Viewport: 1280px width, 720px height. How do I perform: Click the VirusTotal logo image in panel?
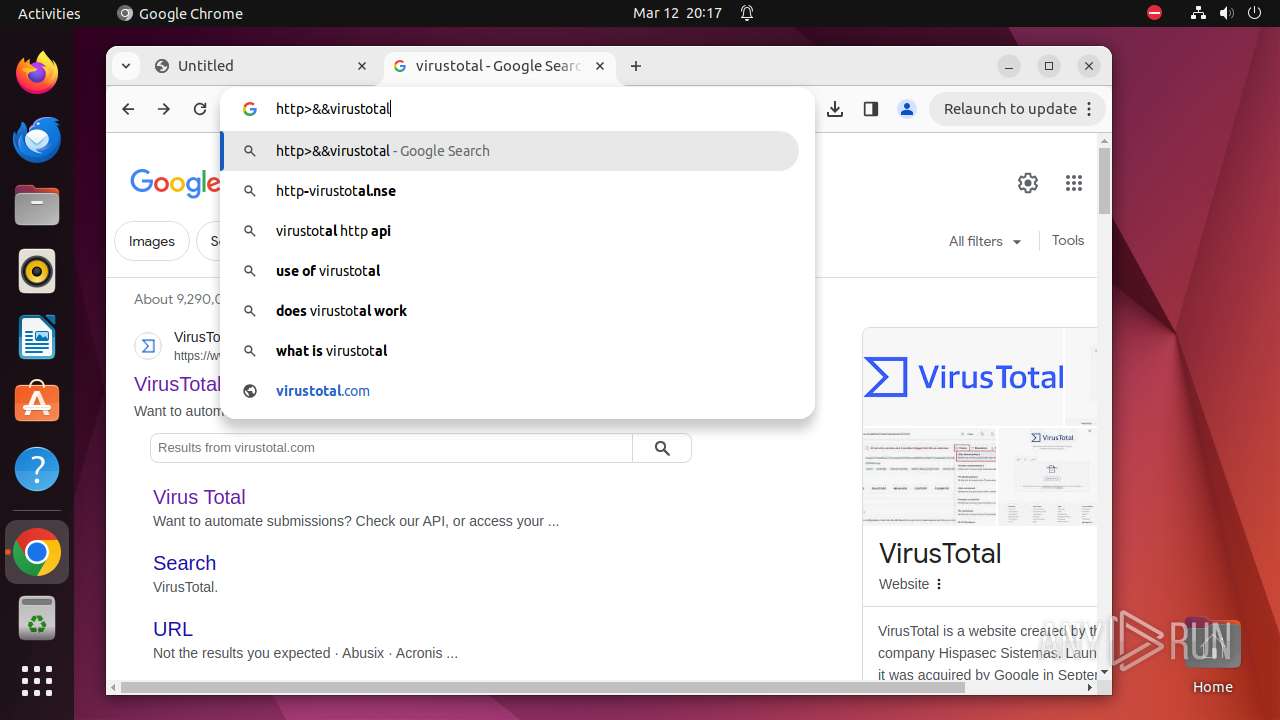pos(963,377)
